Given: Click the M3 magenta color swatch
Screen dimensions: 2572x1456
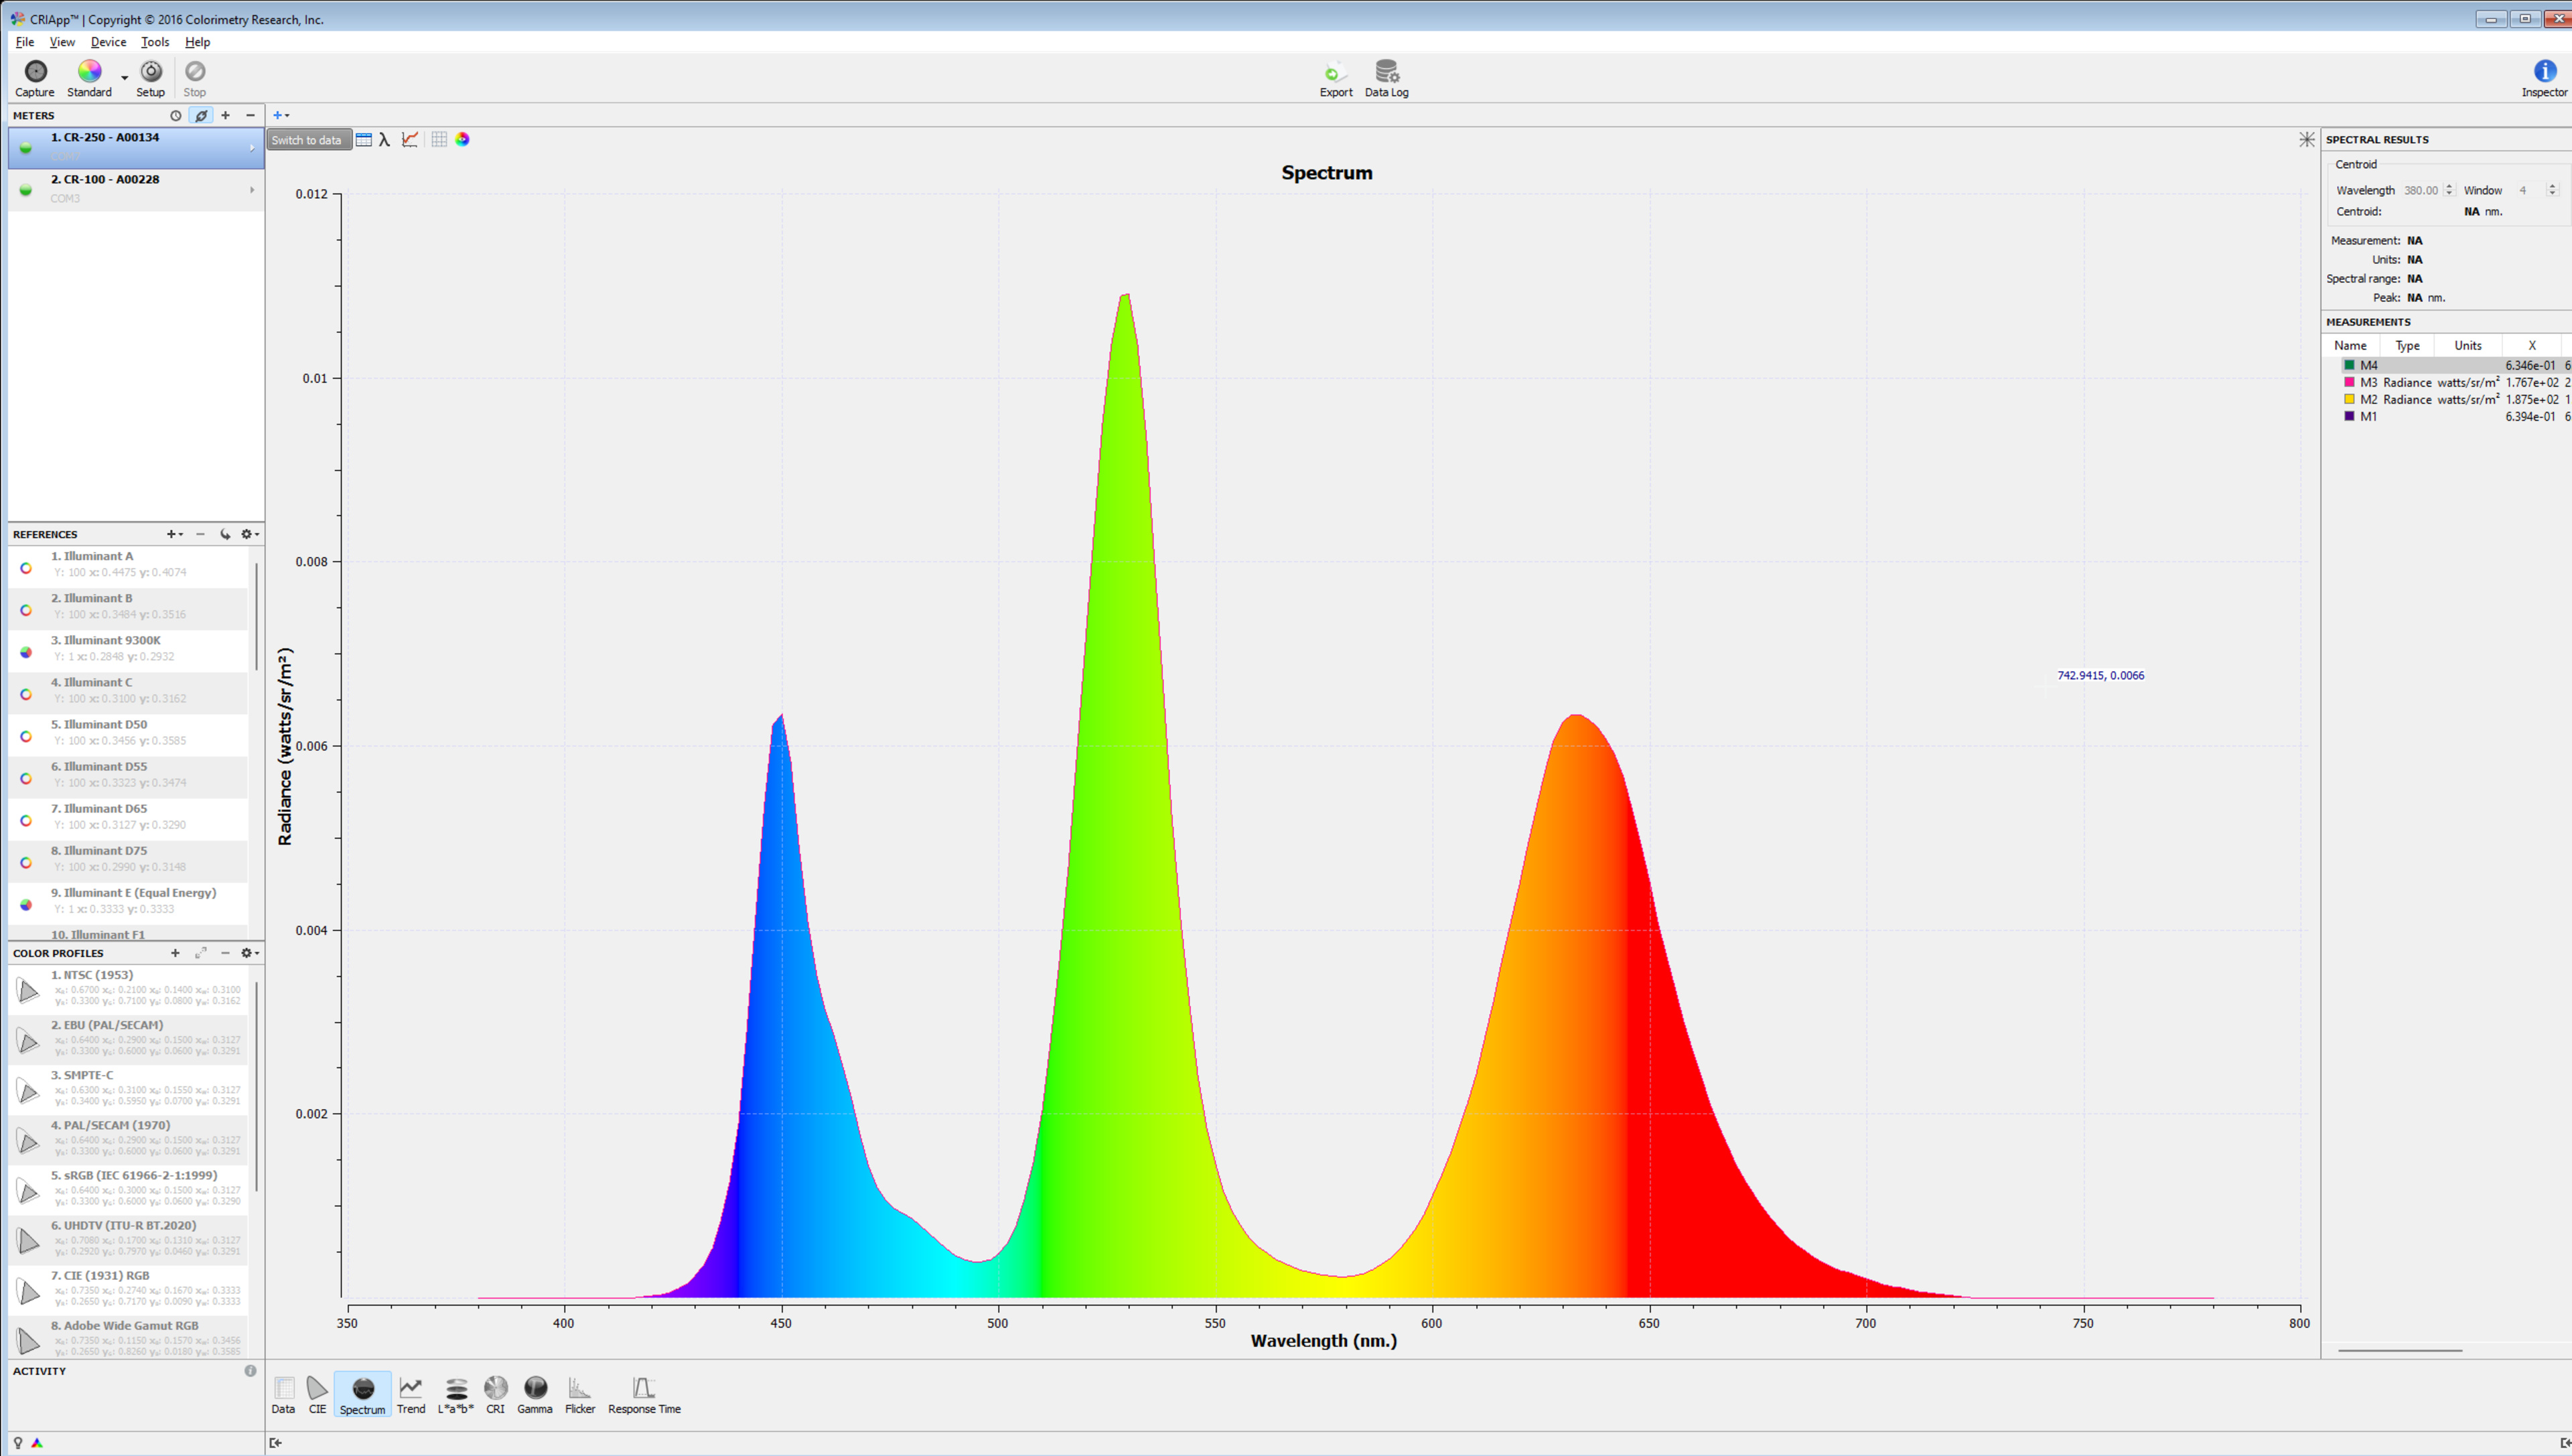Looking at the screenshot, I should click(x=2349, y=383).
